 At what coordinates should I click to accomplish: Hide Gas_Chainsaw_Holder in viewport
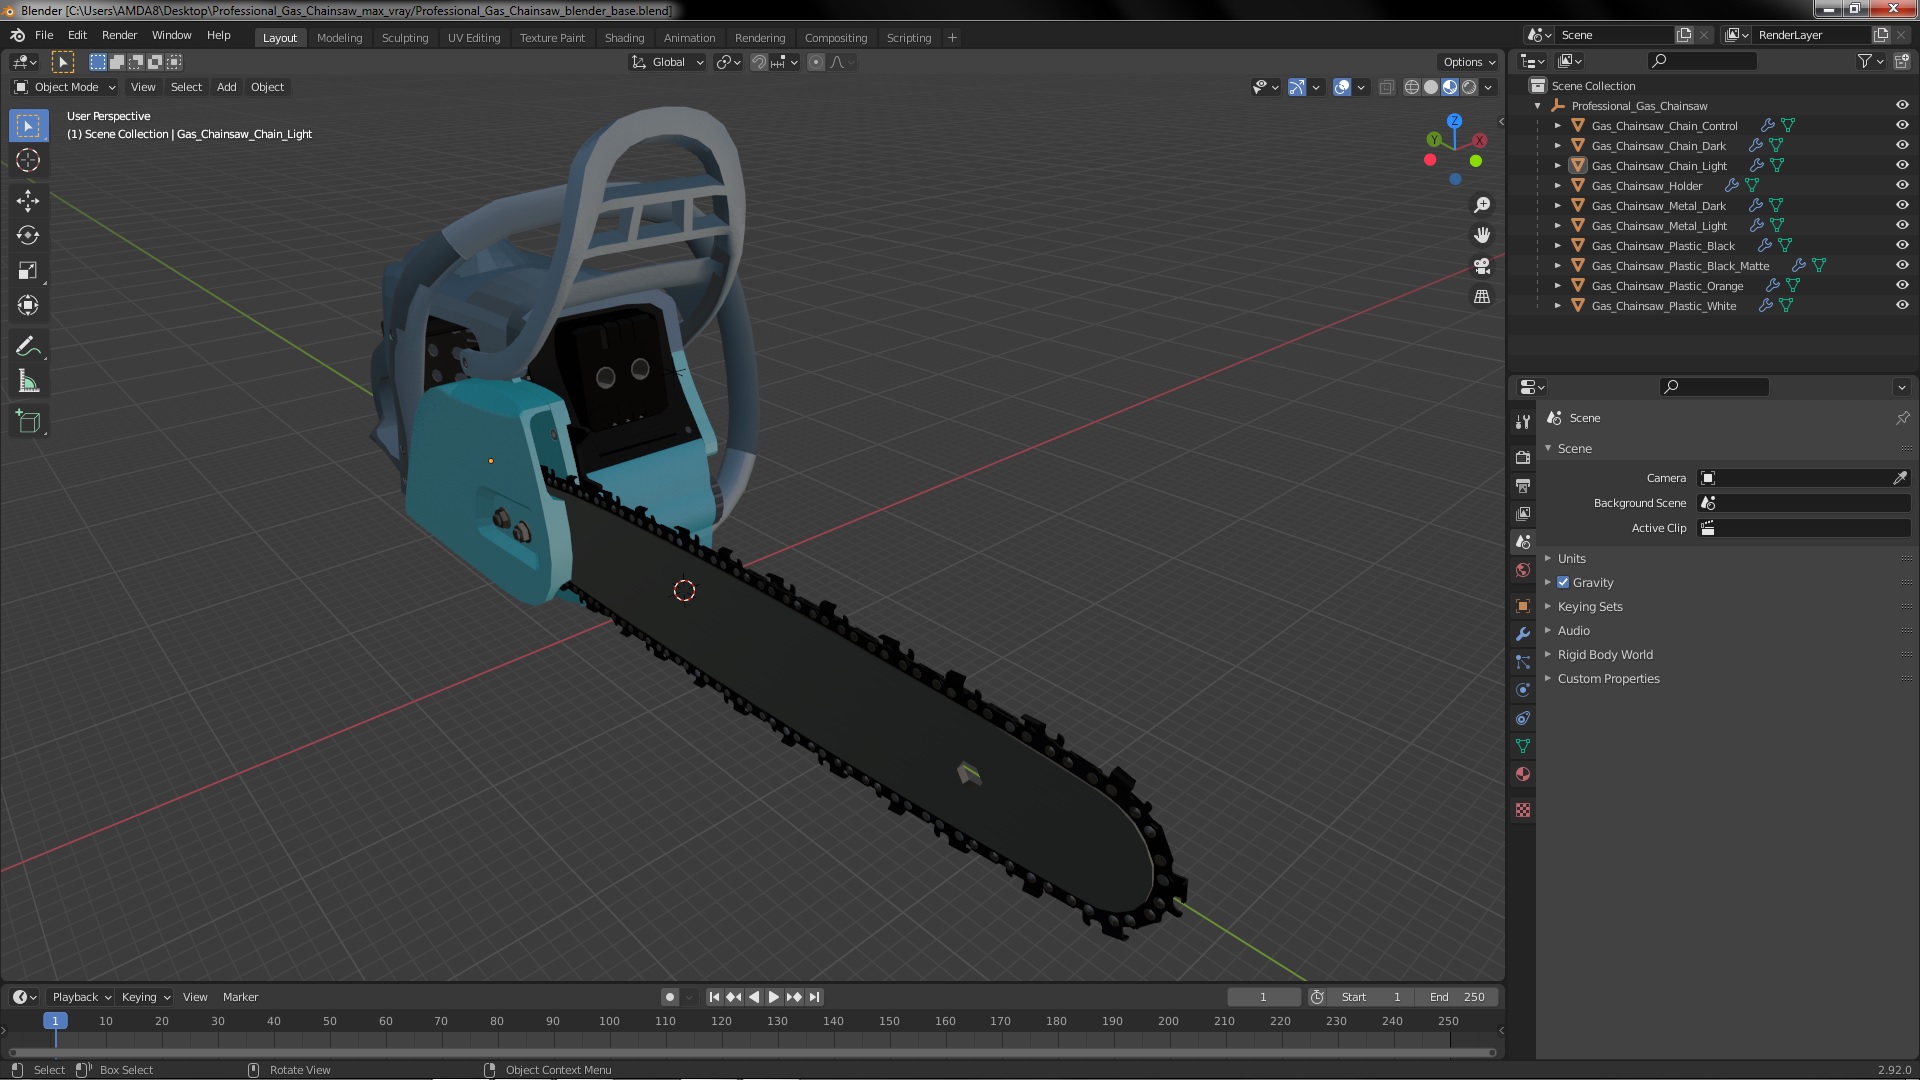click(x=1902, y=185)
